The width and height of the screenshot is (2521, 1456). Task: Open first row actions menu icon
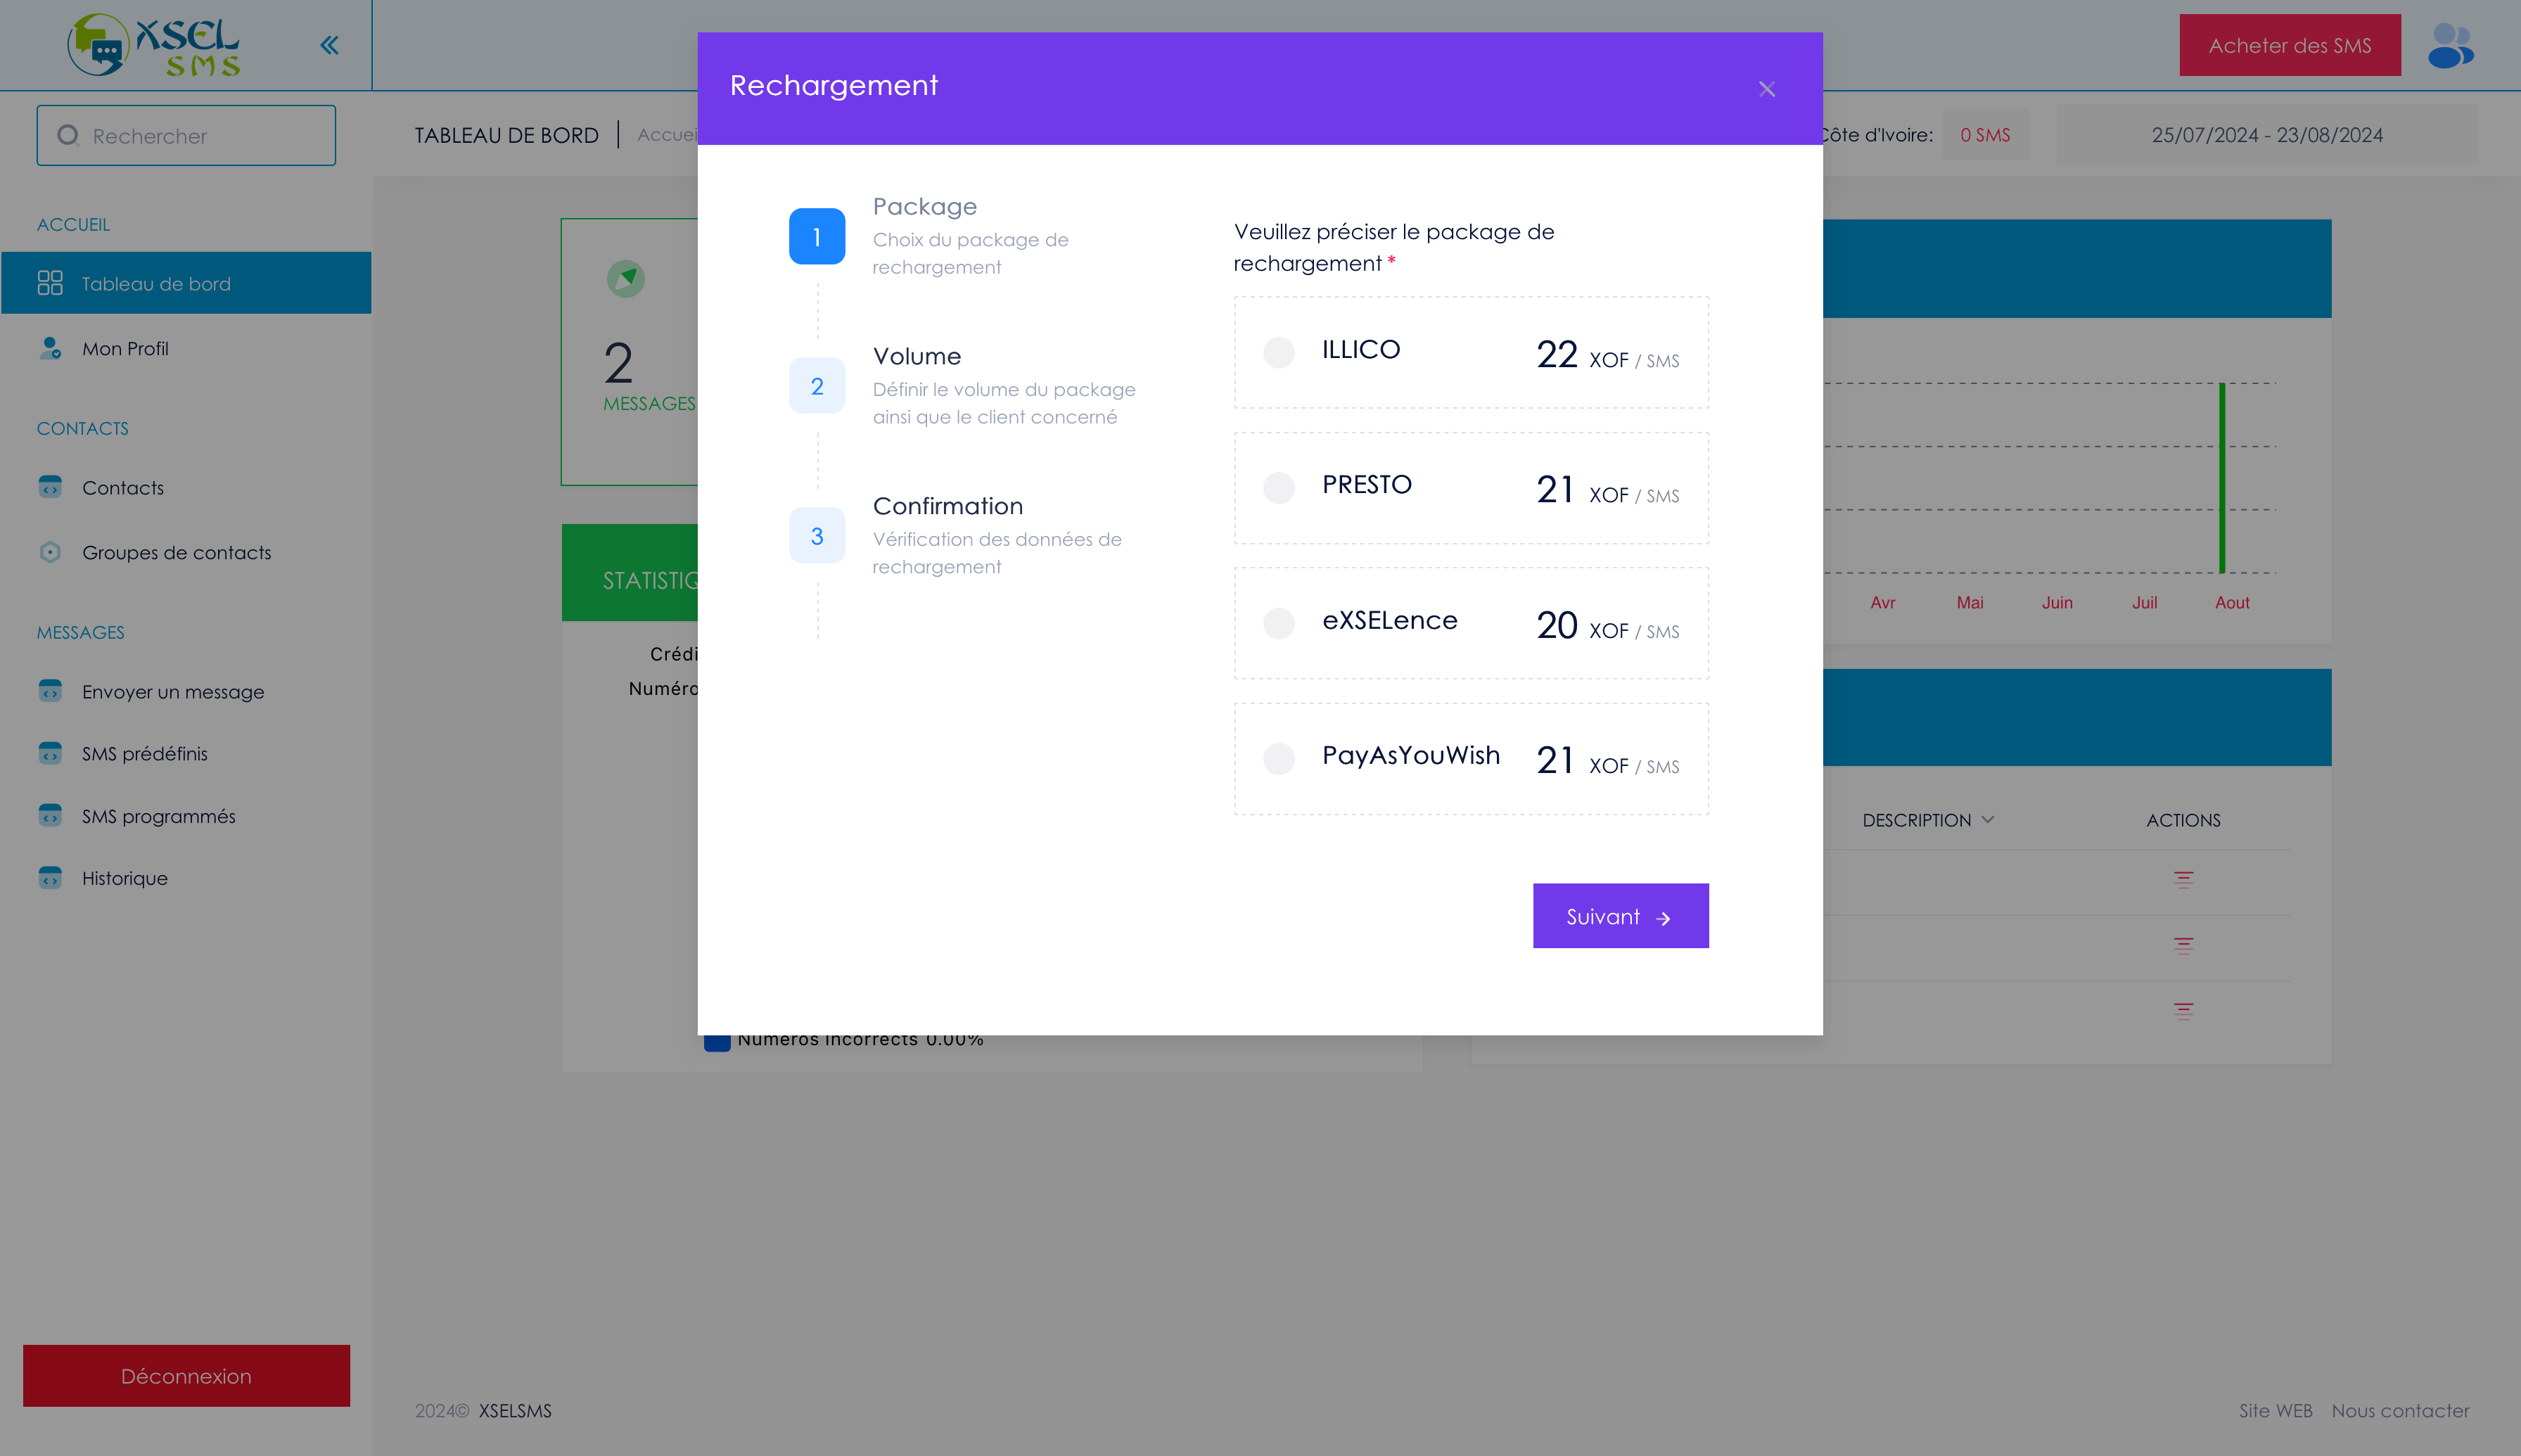2183,879
